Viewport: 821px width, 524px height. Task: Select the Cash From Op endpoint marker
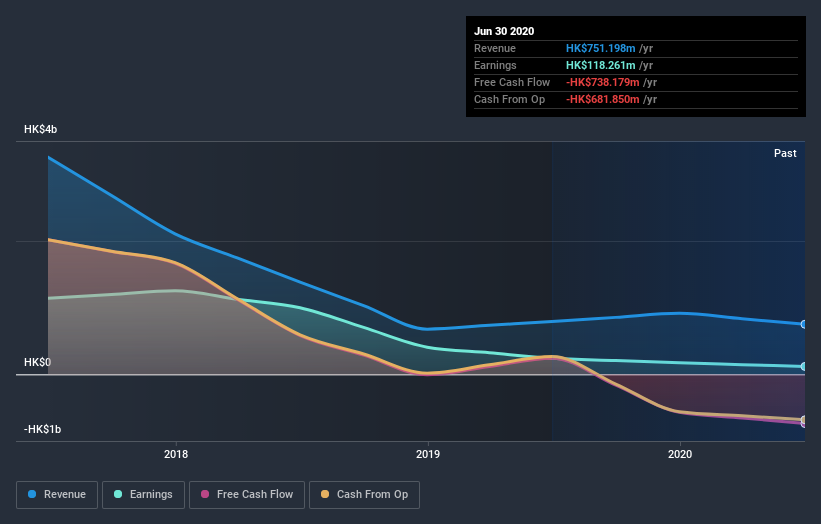tap(803, 420)
